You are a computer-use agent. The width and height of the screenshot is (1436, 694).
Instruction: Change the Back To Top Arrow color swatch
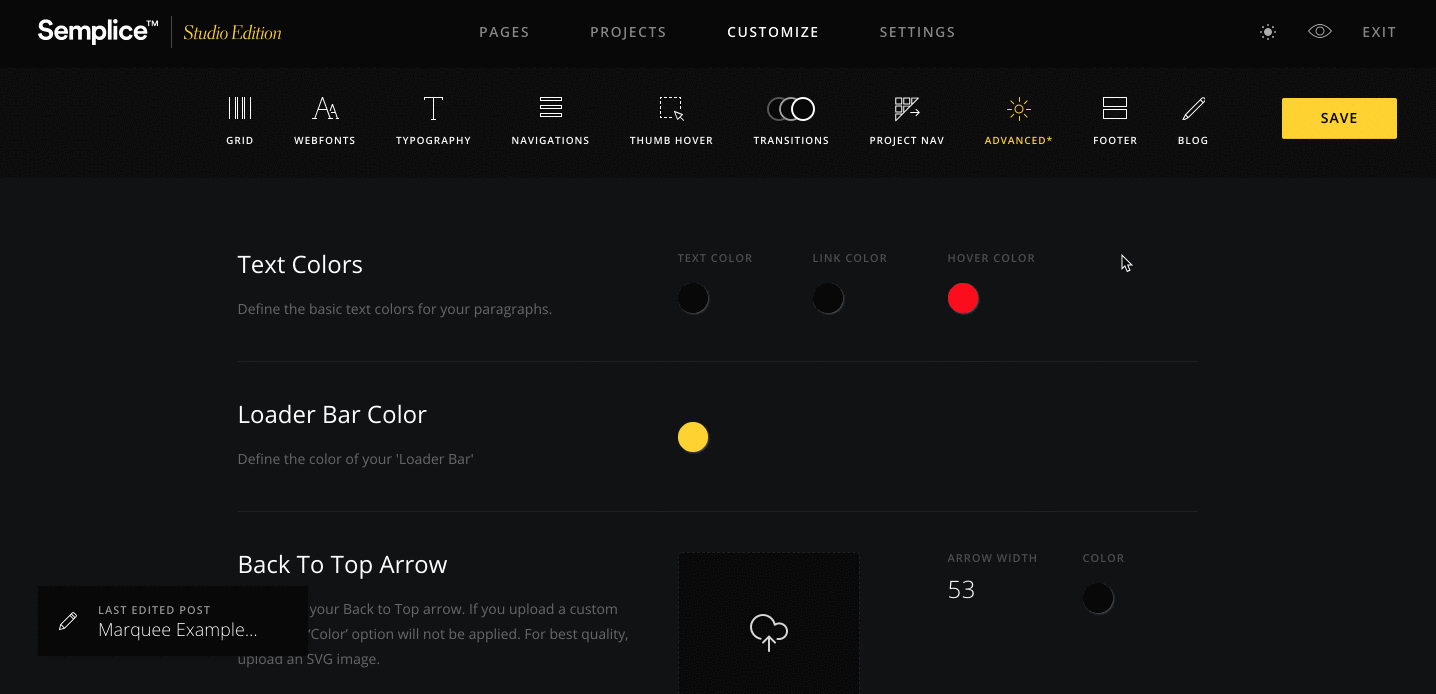pyautogui.click(x=1098, y=598)
